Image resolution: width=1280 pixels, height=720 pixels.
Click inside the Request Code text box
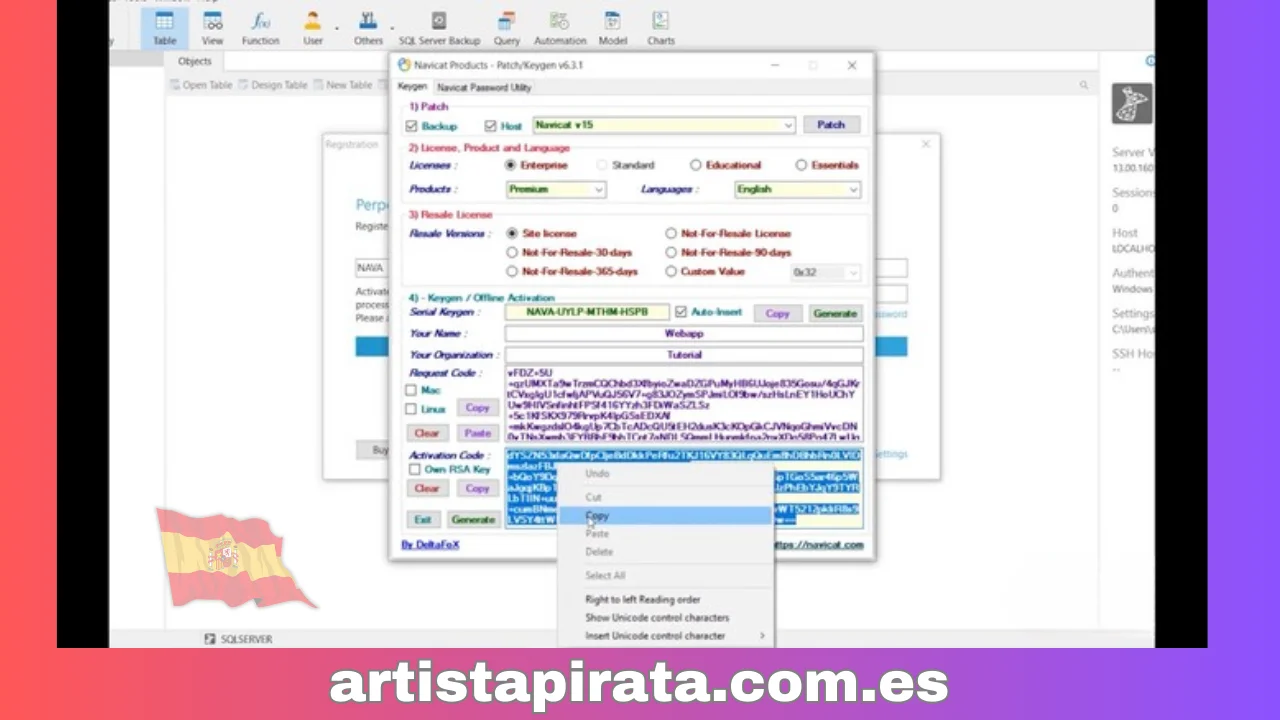(684, 404)
